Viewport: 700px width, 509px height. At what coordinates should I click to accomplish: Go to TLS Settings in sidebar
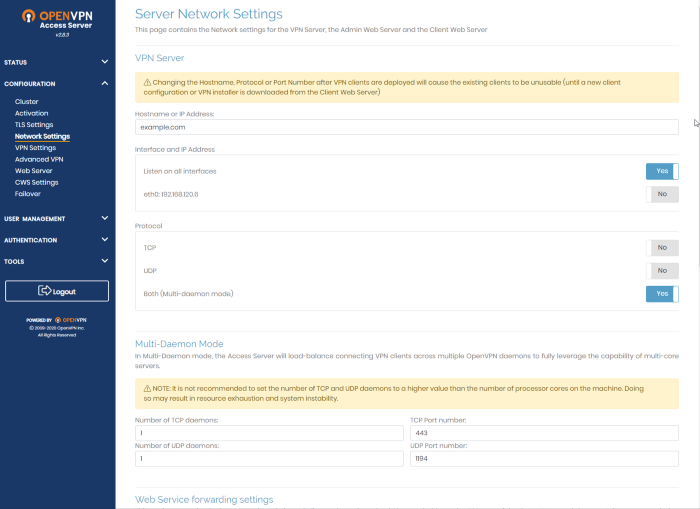[34, 124]
